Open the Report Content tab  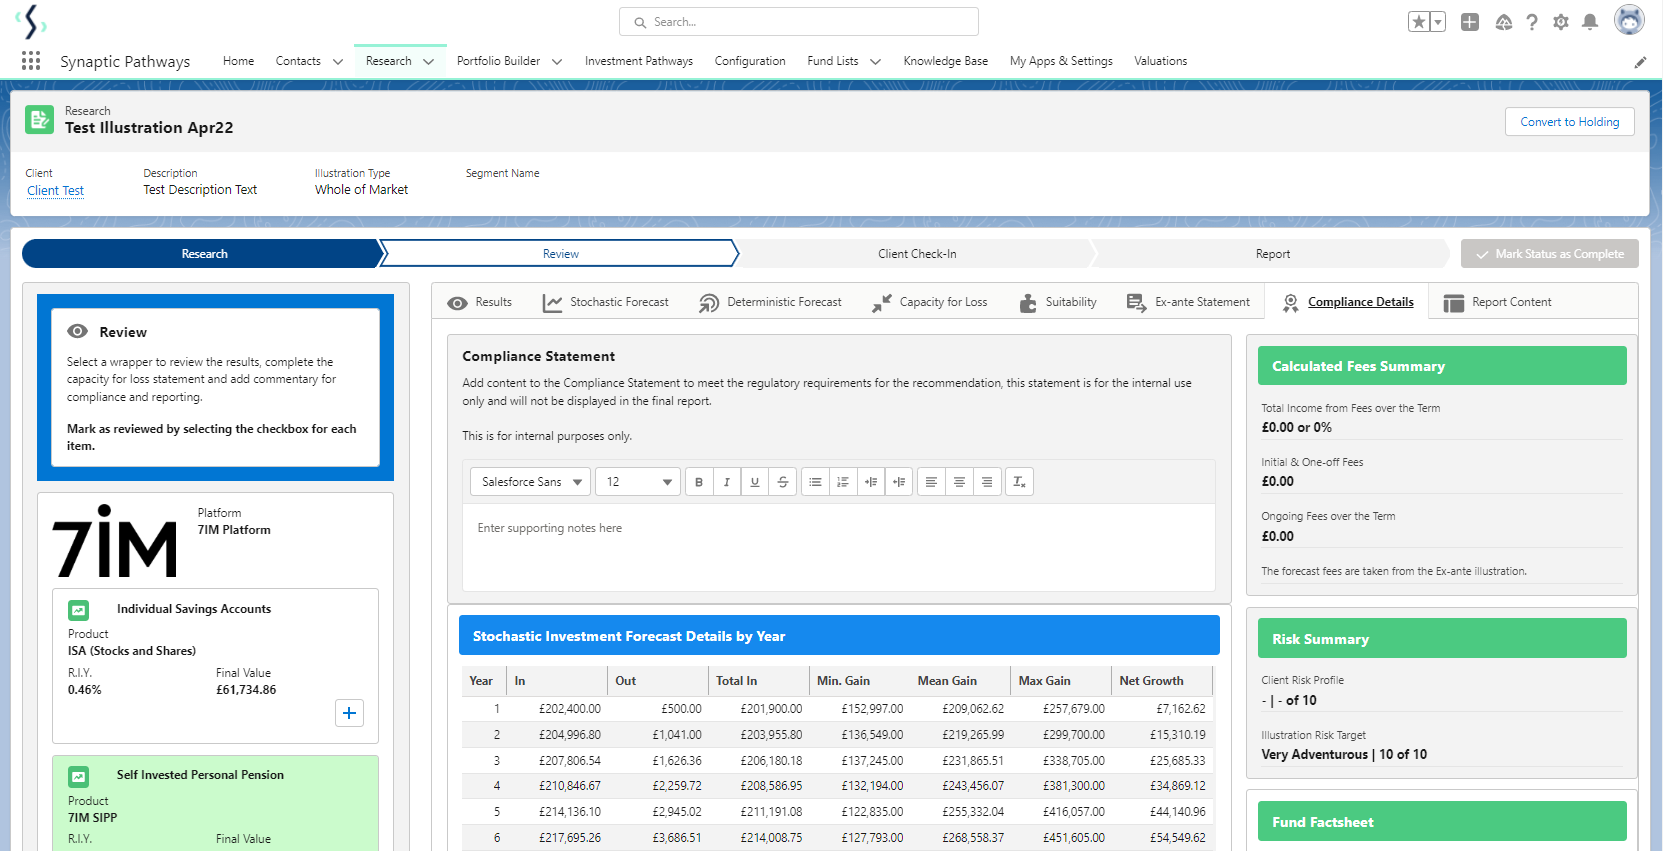tap(1498, 302)
